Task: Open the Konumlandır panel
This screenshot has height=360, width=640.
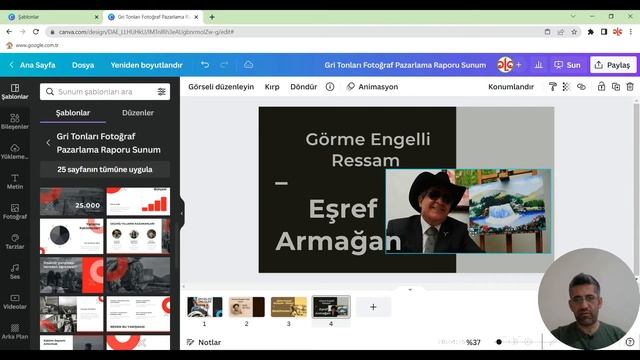Action: point(511,87)
